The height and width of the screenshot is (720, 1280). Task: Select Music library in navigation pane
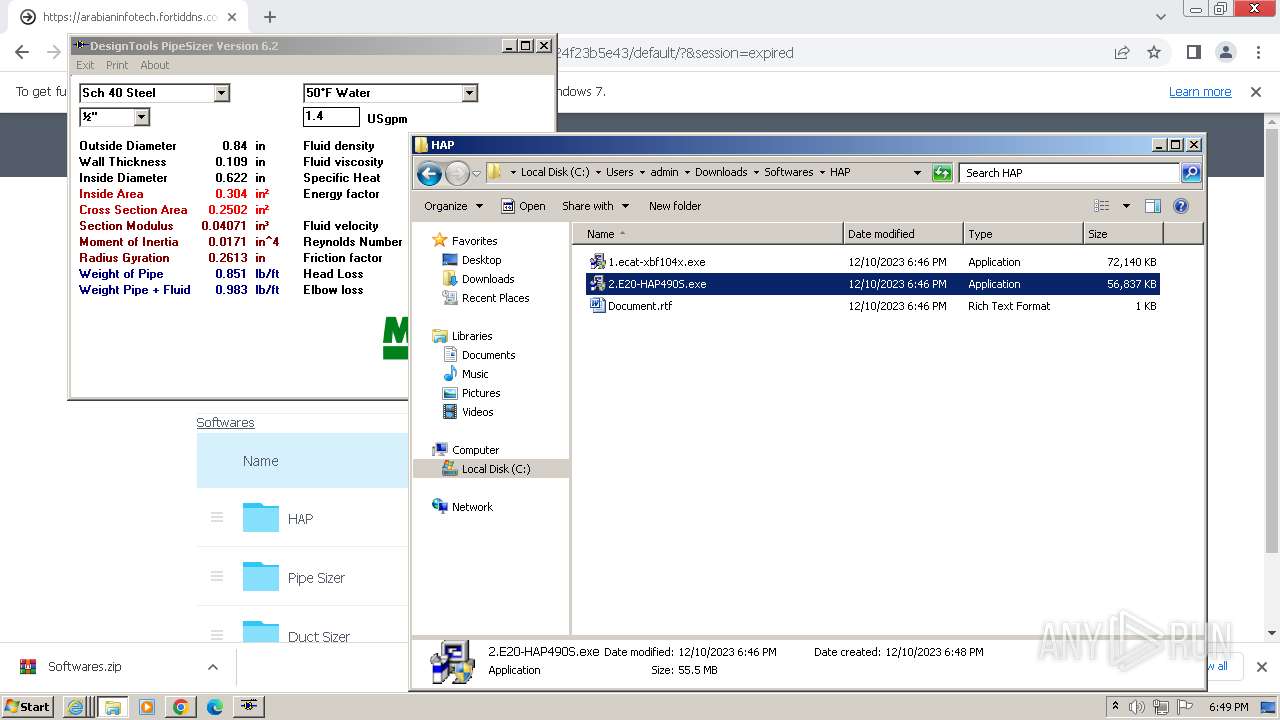click(x=475, y=374)
